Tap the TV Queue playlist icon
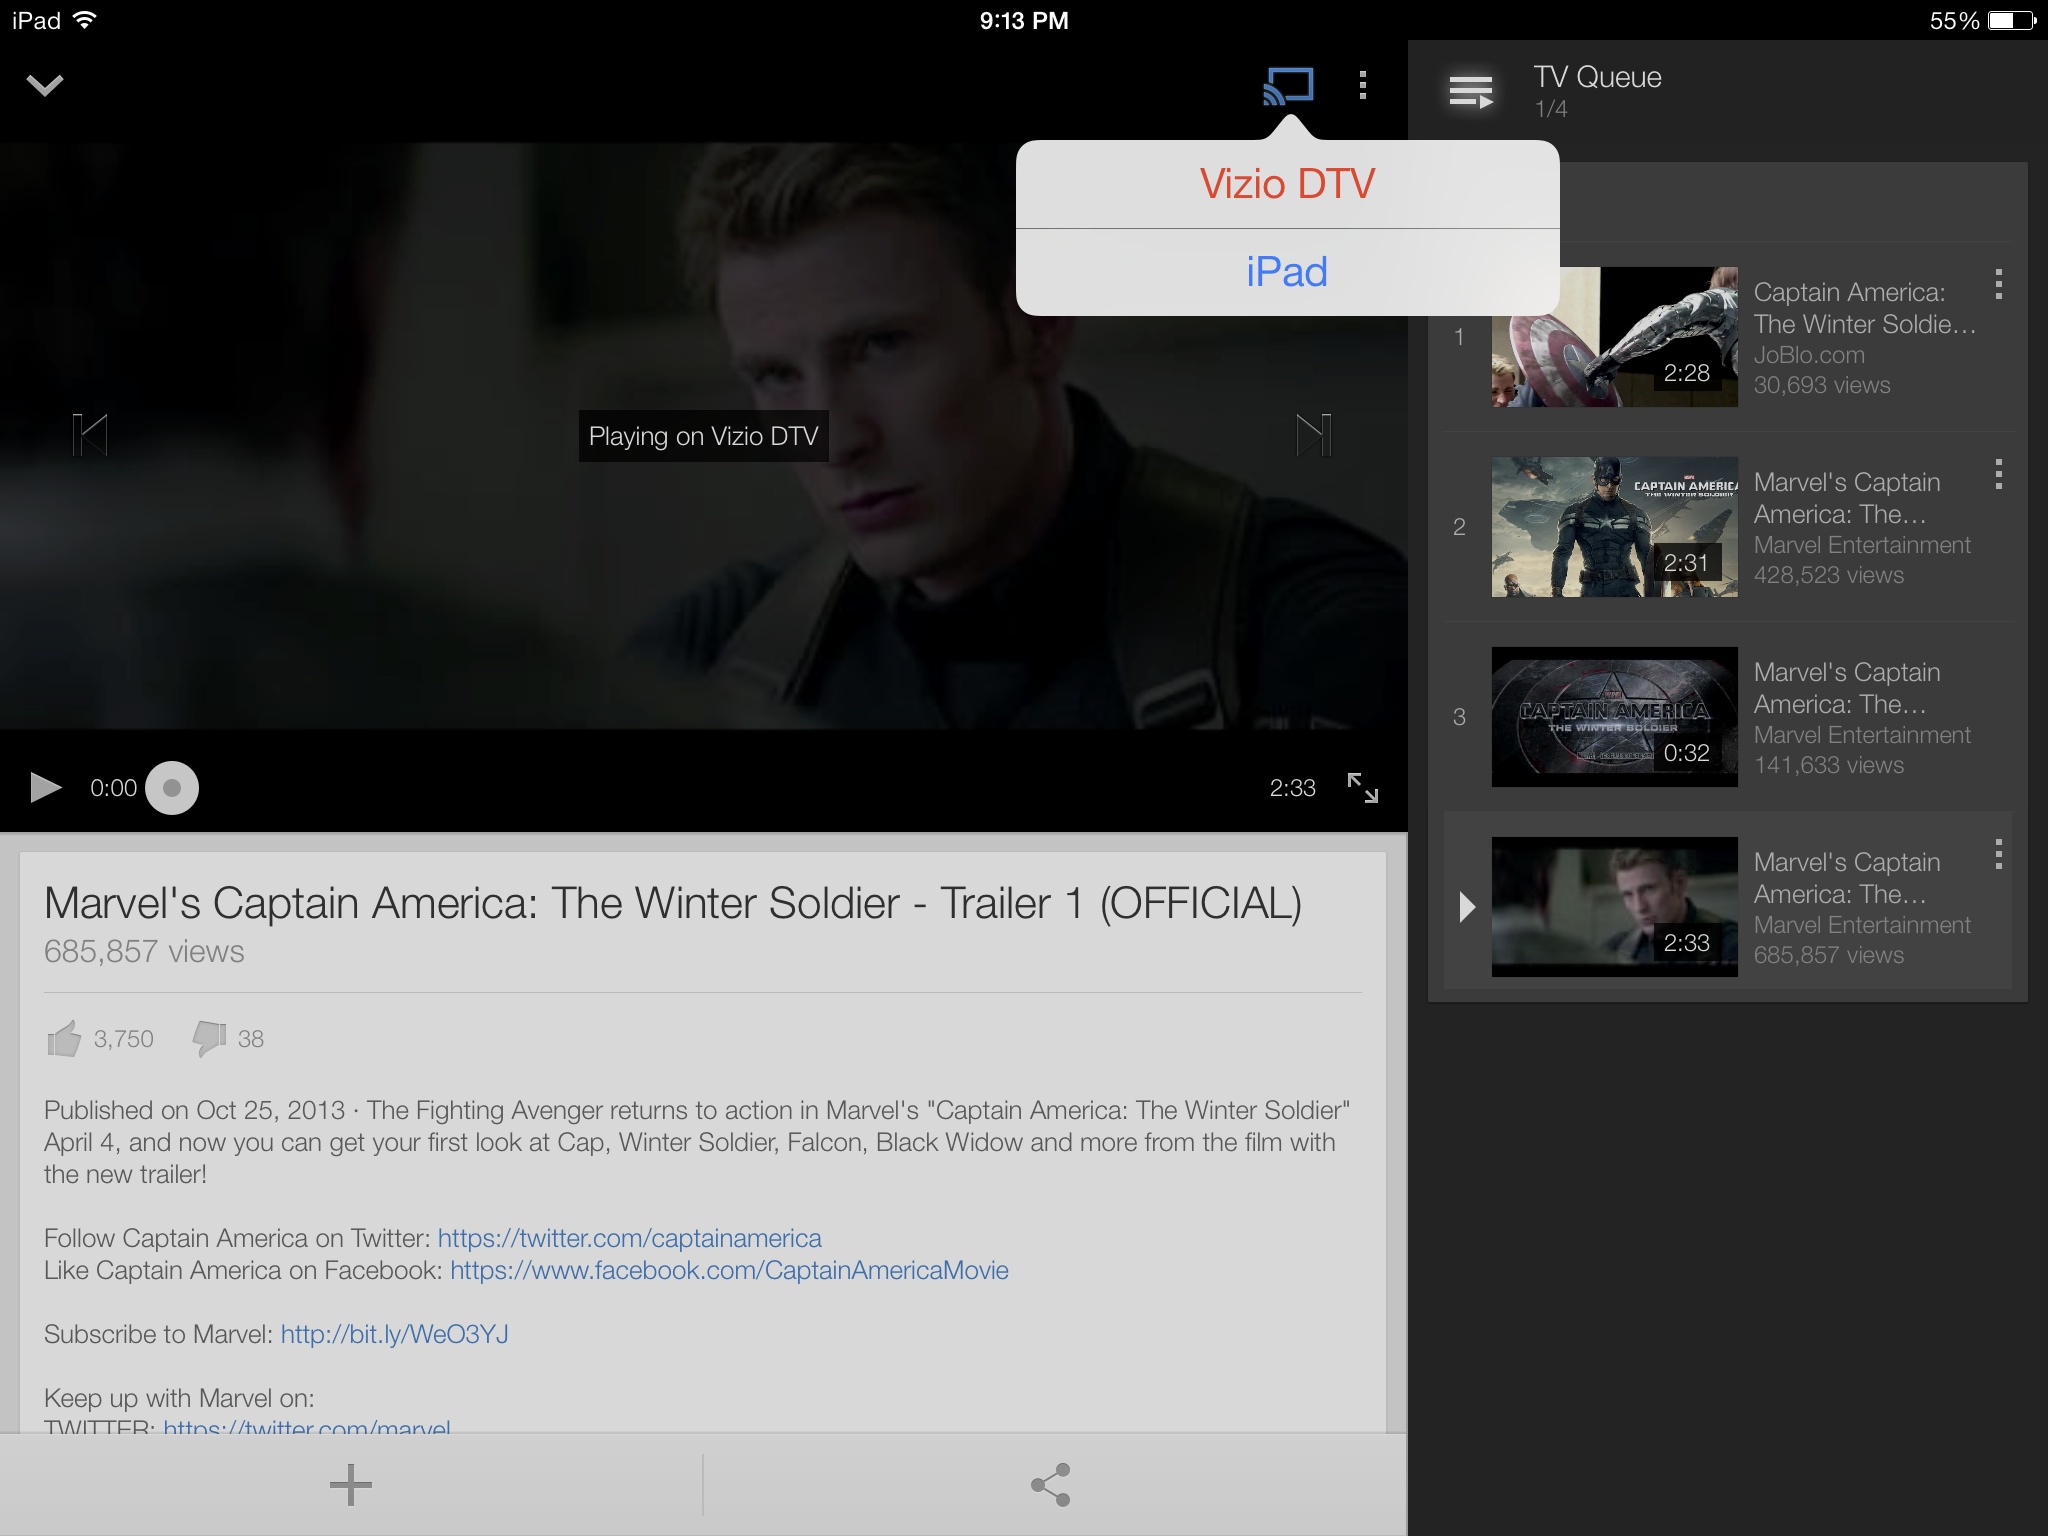 coord(1471,92)
